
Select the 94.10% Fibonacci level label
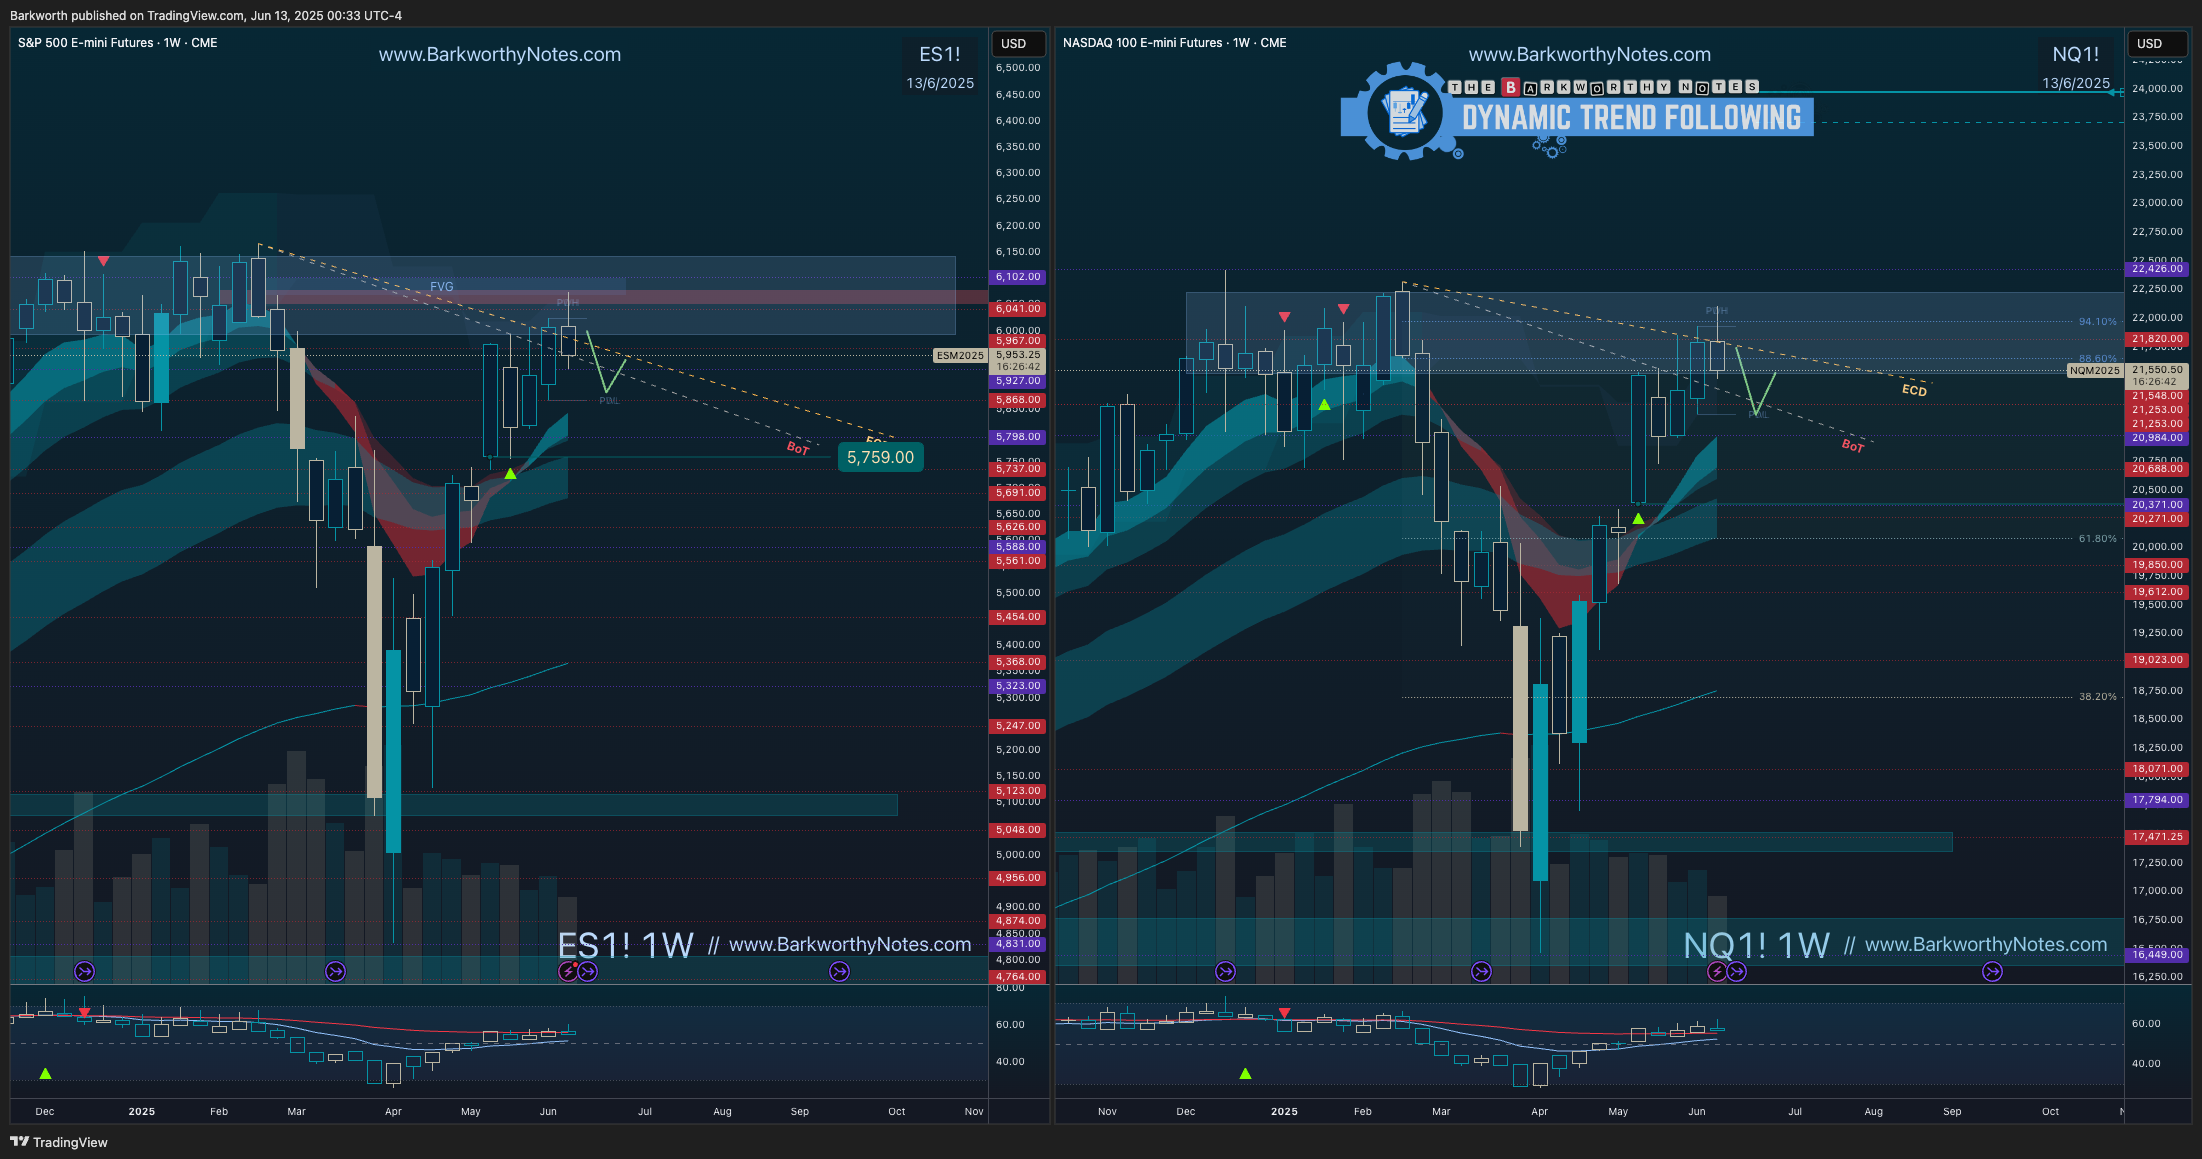(x=2097, y=321)
